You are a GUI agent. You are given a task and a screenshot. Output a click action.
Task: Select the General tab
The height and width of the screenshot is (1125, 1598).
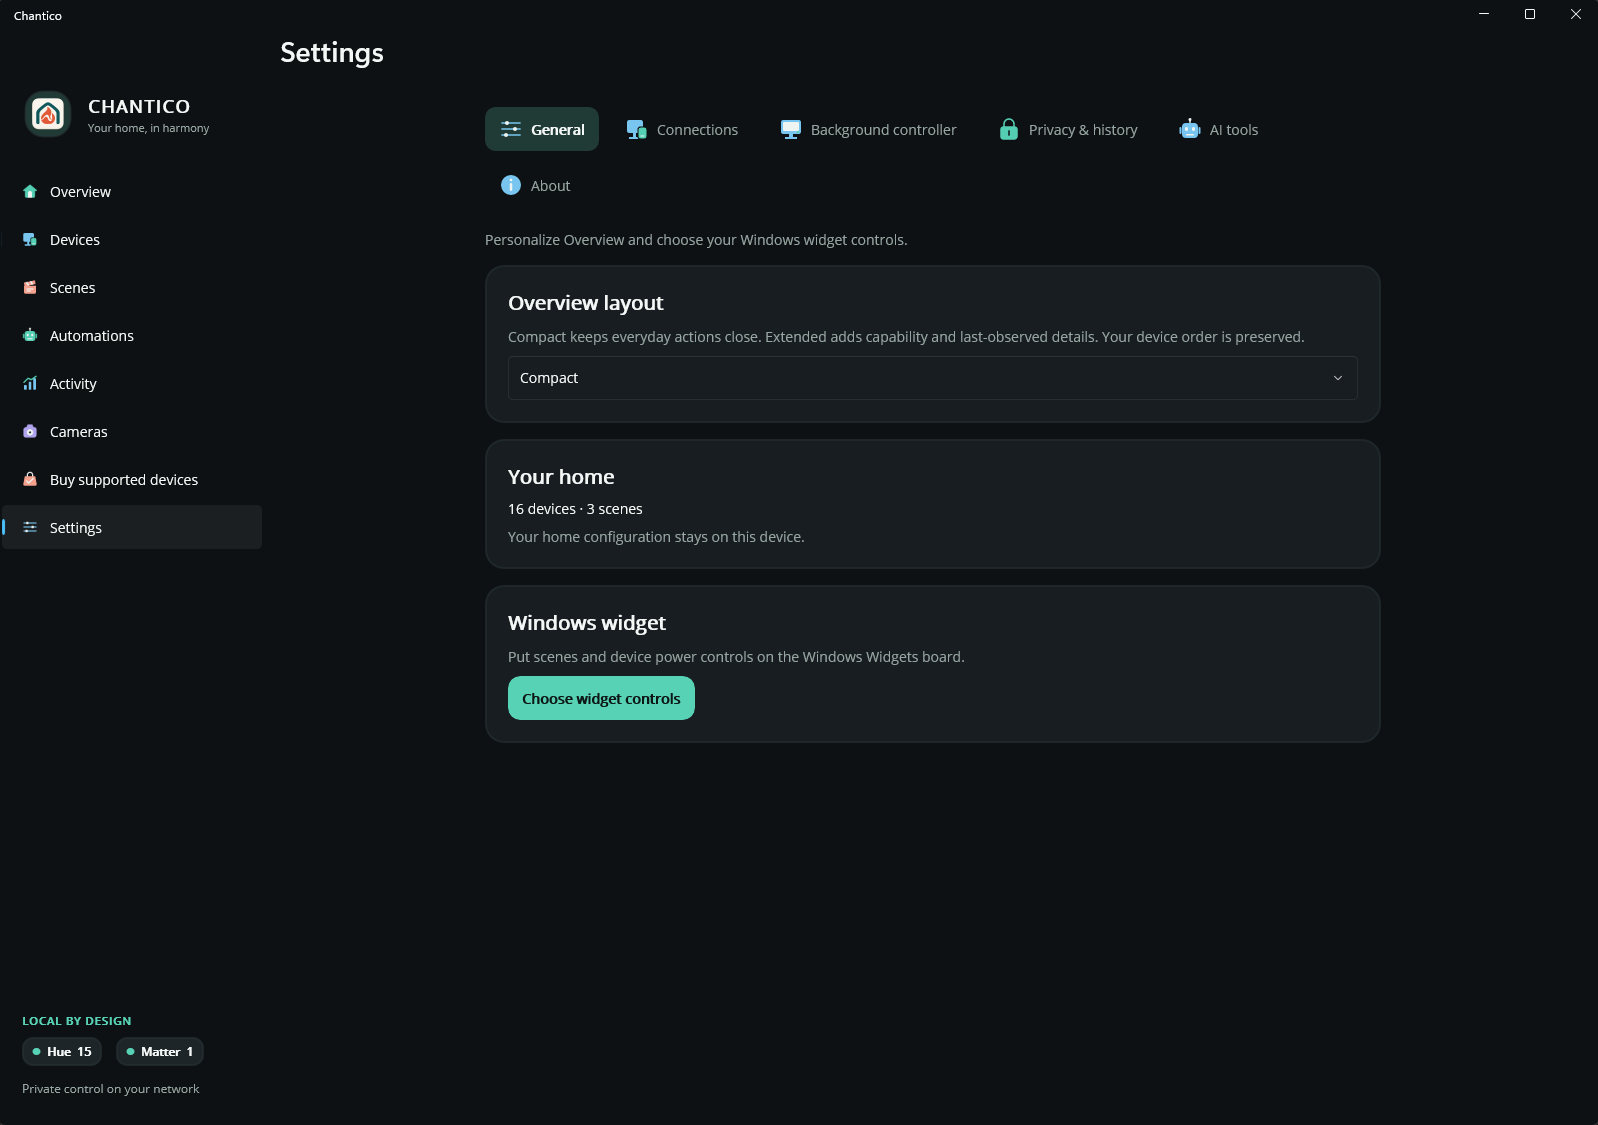click(542, 129)
